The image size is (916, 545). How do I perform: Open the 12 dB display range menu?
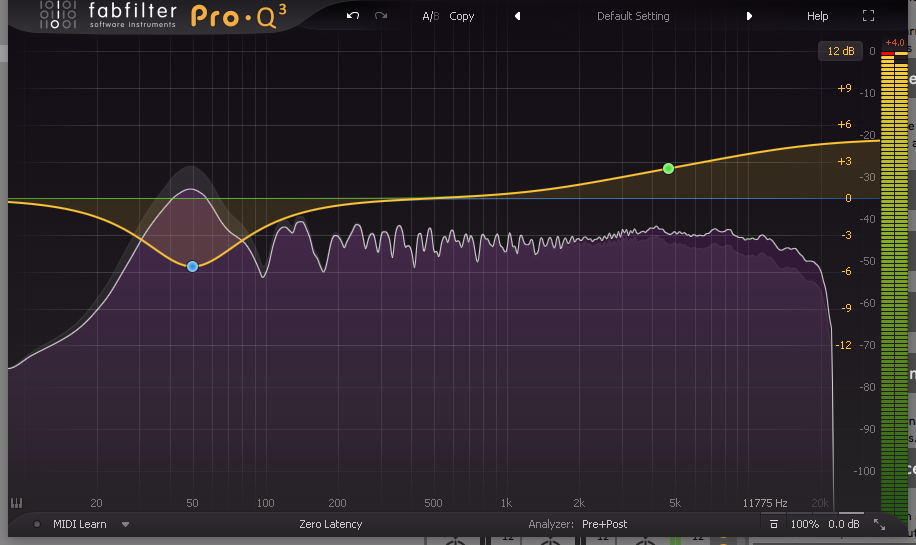(x=841, y=51)
